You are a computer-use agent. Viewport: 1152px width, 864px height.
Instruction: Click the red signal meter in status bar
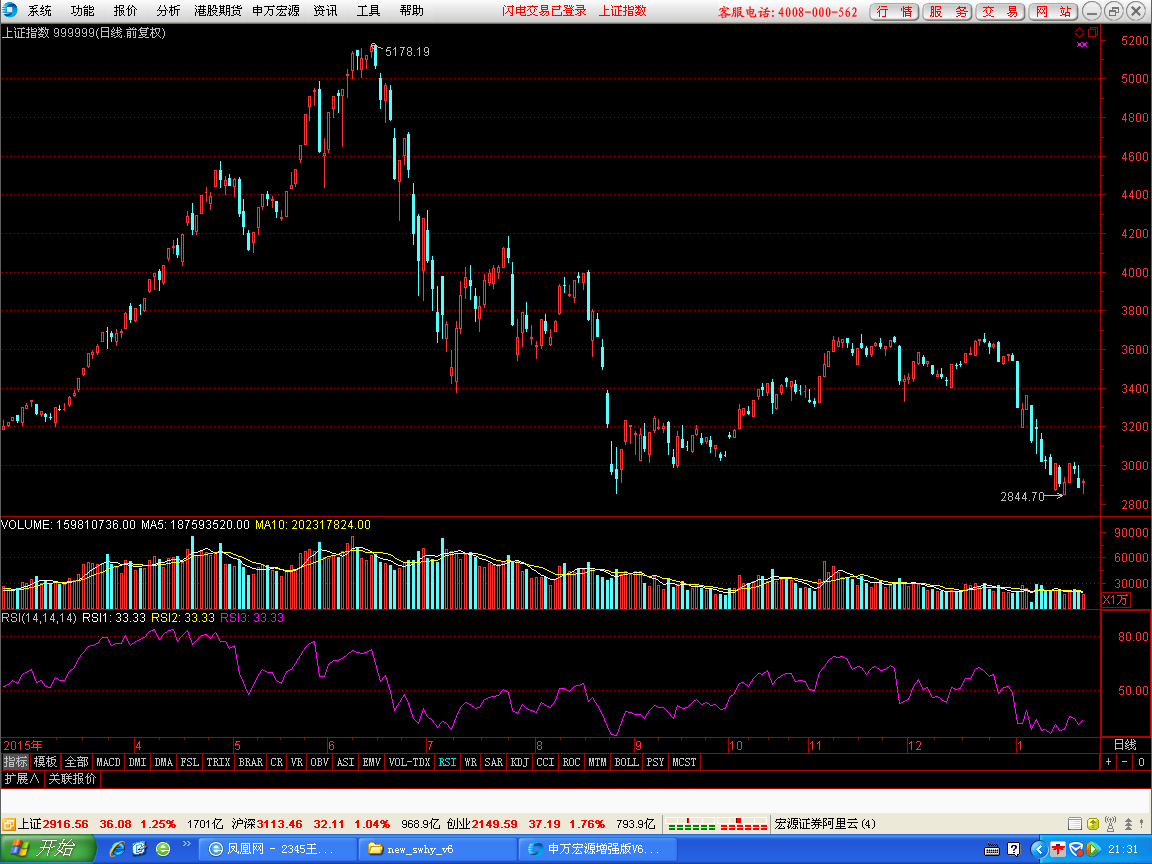click(743, 824)
